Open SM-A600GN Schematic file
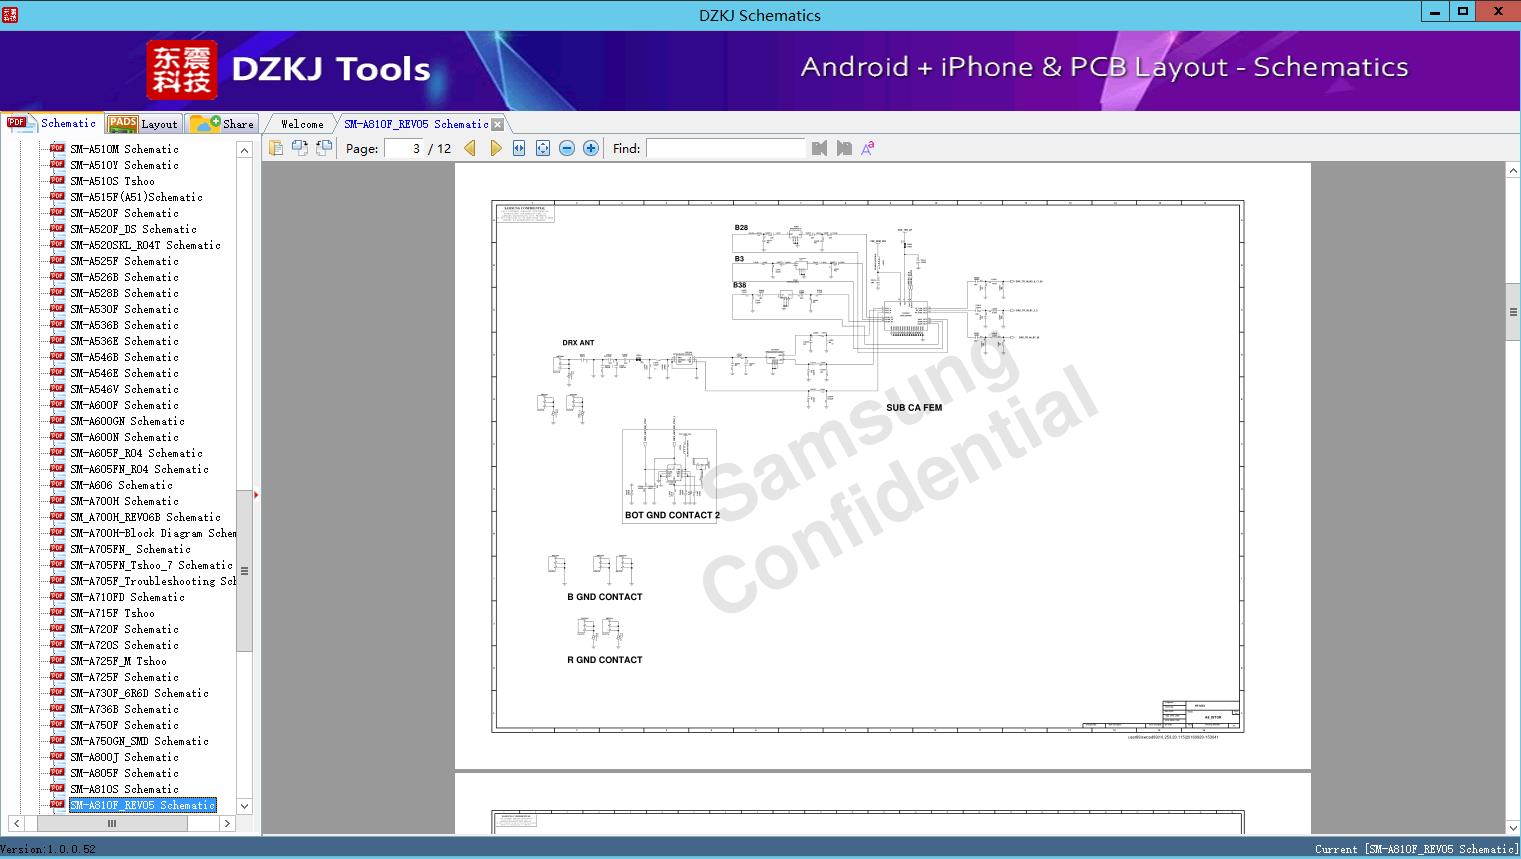The height and width of the screenshot is (859, 1521). [127, 421]
